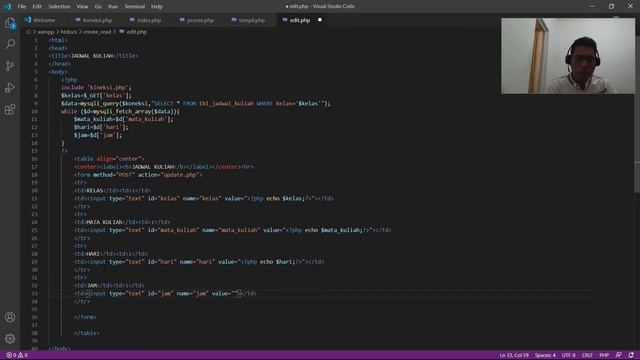This screenshot has width=640, height=360.
Task: Click the echo $kelas input line
Action: pos(204,198)
